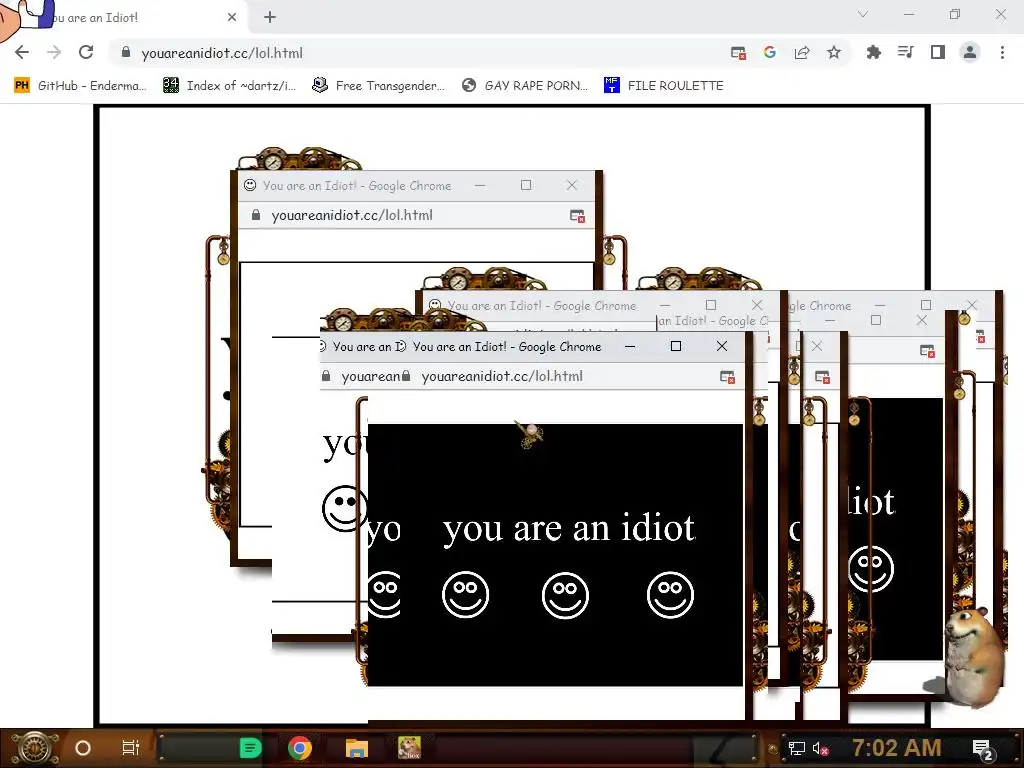Screen dimensions: 1024x768
Task: Open the Index of ~dartz bookmark
Action: (x=229, y=86)
